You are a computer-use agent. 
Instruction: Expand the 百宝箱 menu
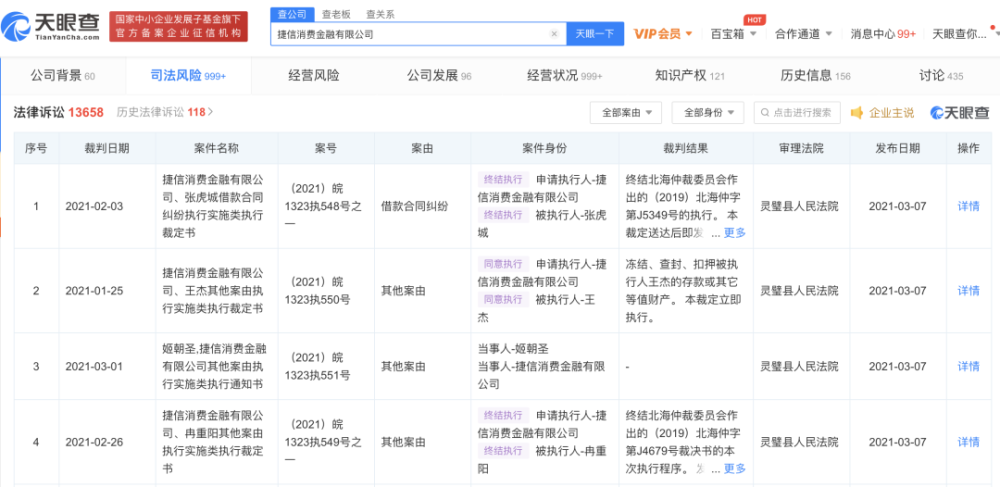(733, 34)
